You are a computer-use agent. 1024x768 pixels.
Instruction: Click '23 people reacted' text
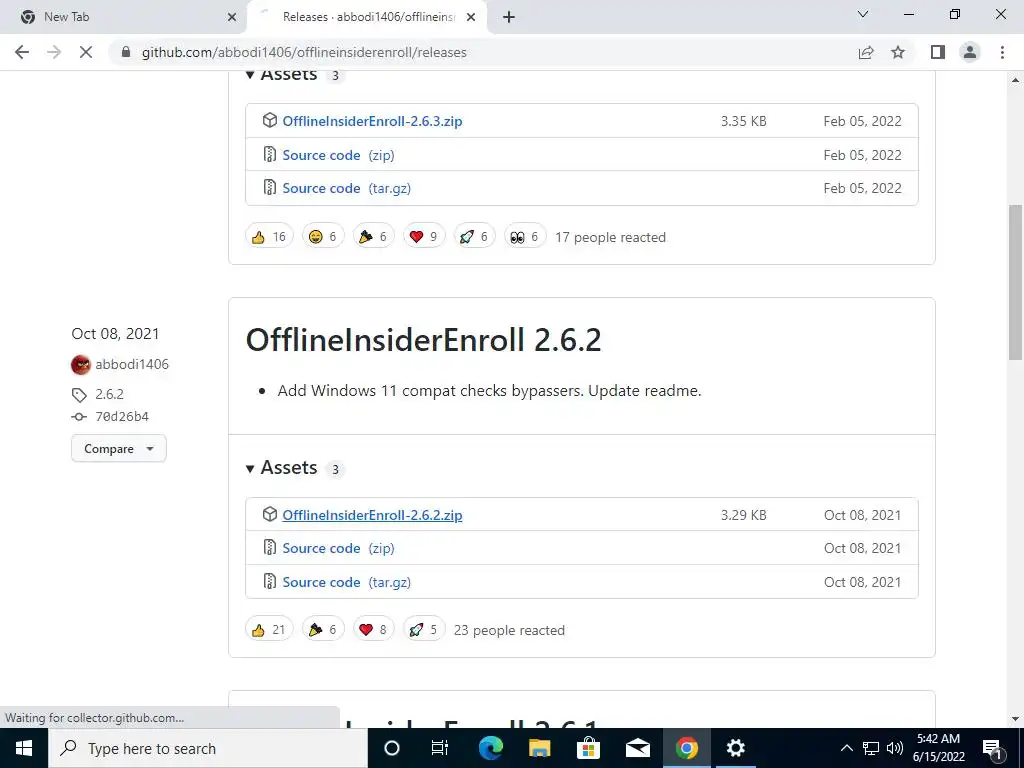[509, 630]
